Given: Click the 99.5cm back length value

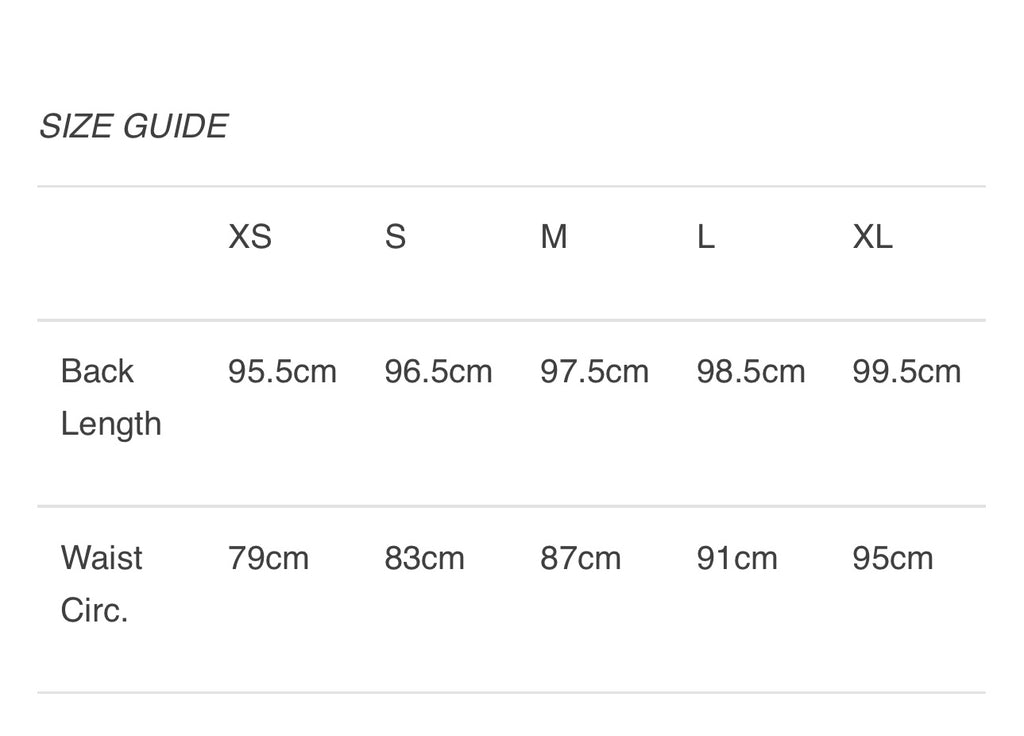Looking at the screenshot, I should (x=906, y=372).
